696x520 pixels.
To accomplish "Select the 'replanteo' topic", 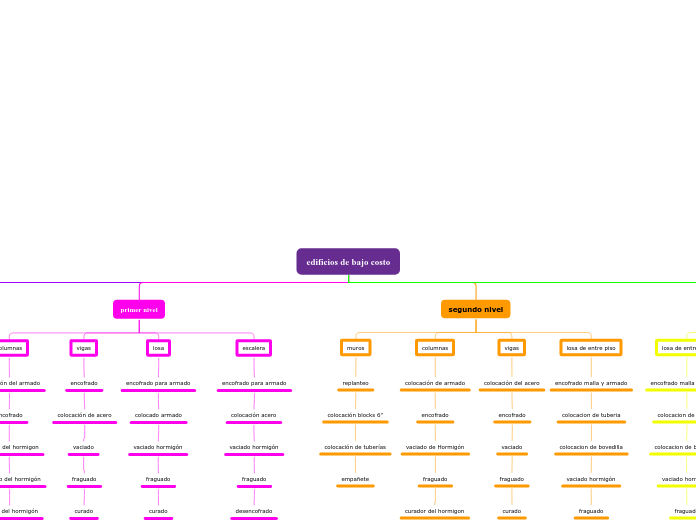I will pos(356,383).
